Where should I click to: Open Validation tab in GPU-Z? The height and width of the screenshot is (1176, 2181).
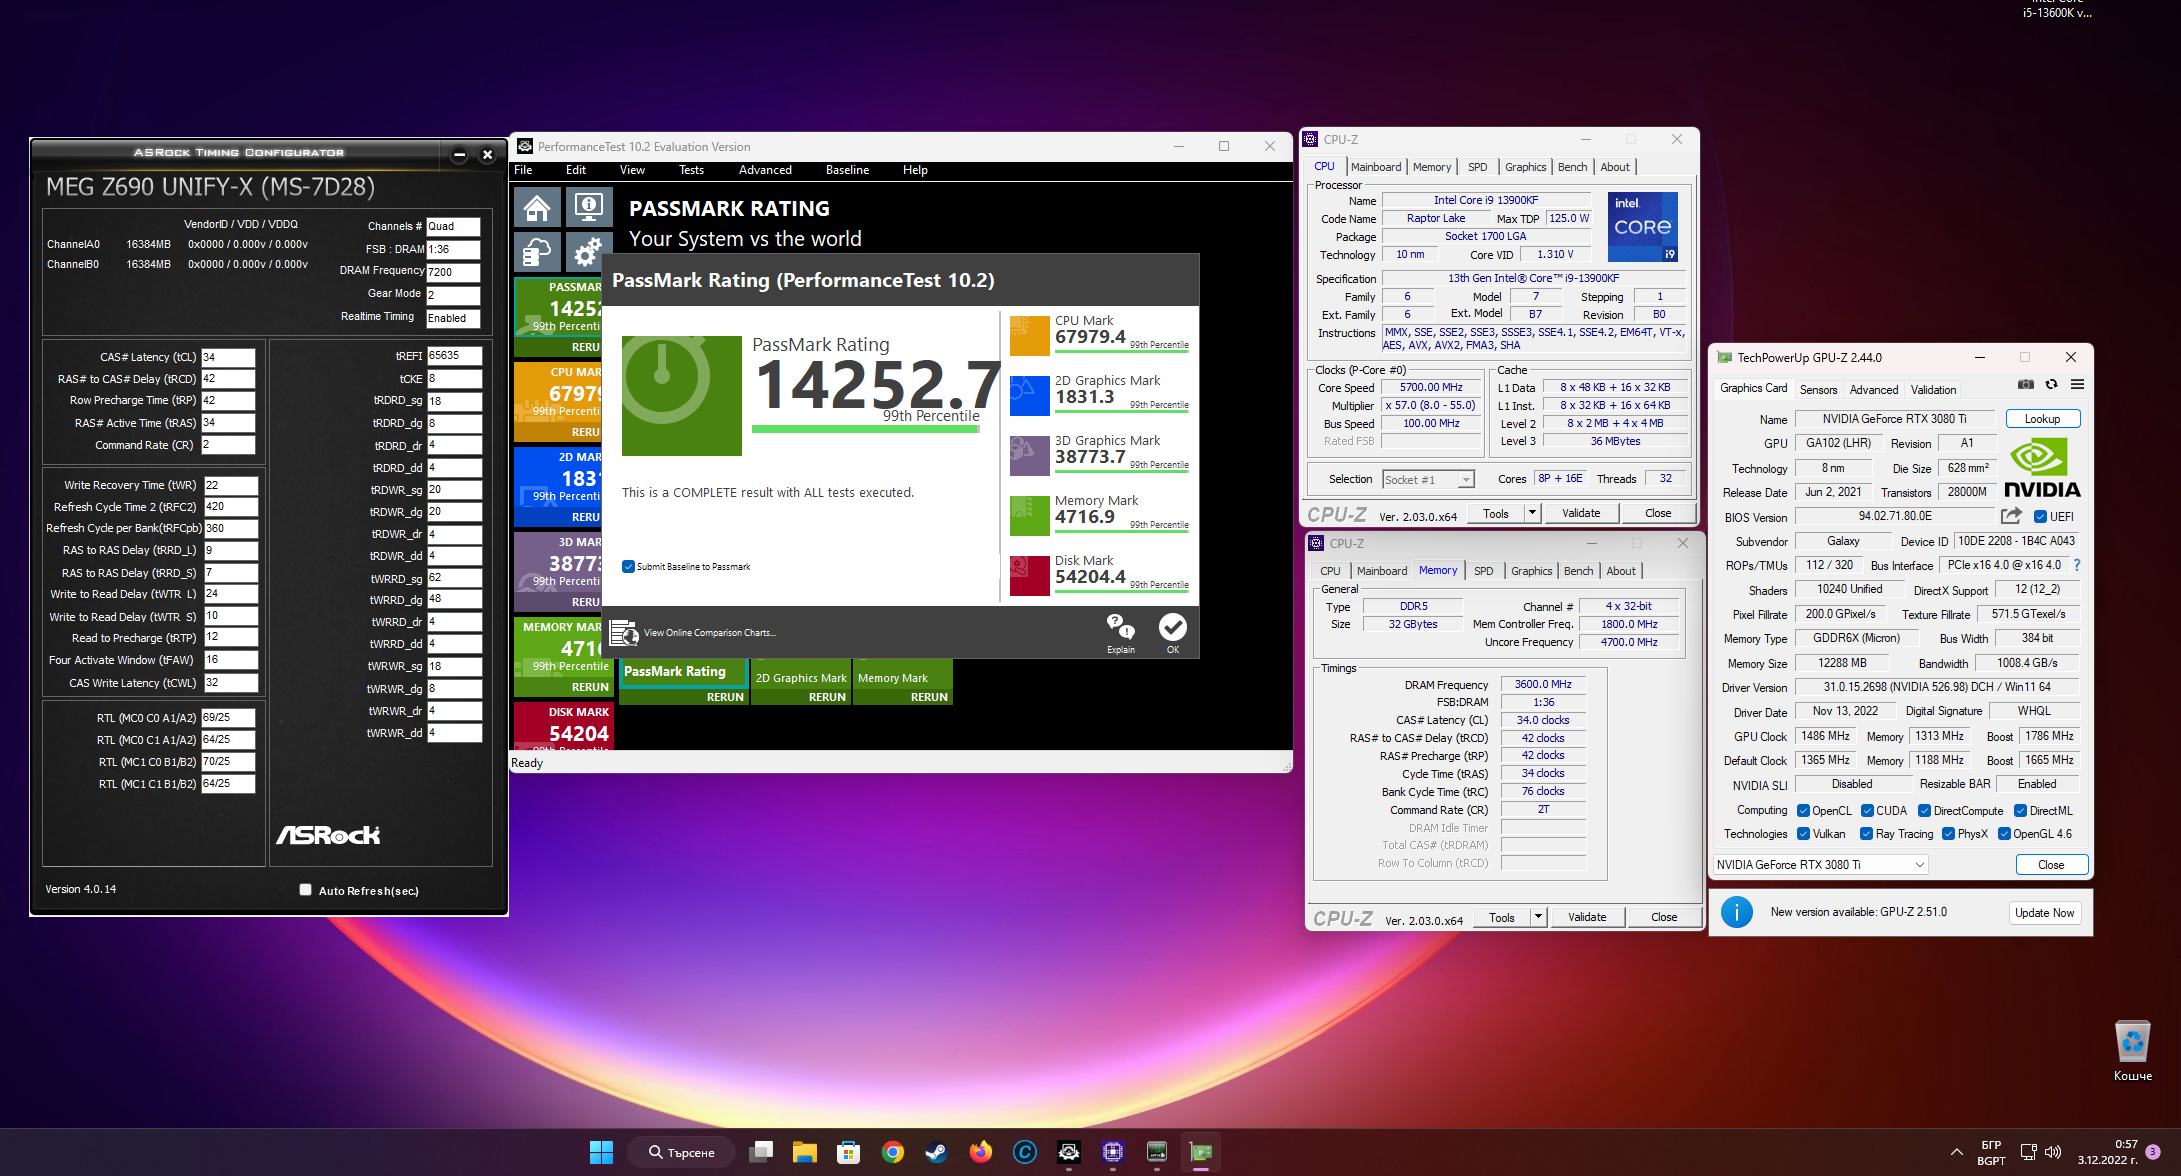coord(1933,390)
